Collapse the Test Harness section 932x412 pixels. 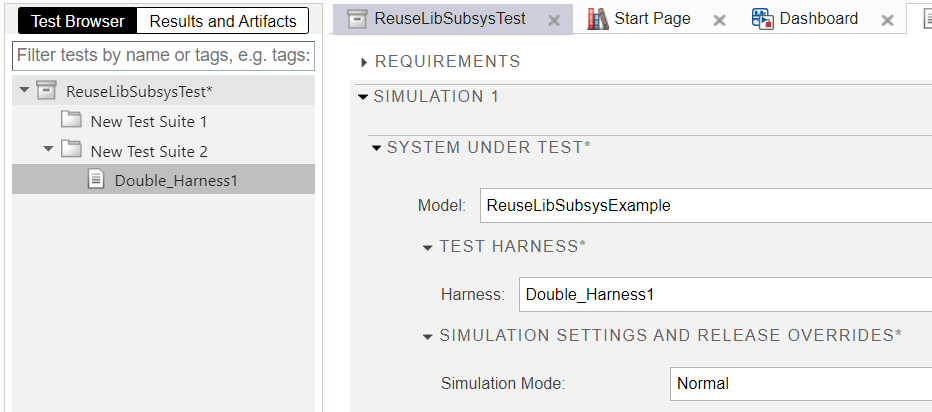427,247
